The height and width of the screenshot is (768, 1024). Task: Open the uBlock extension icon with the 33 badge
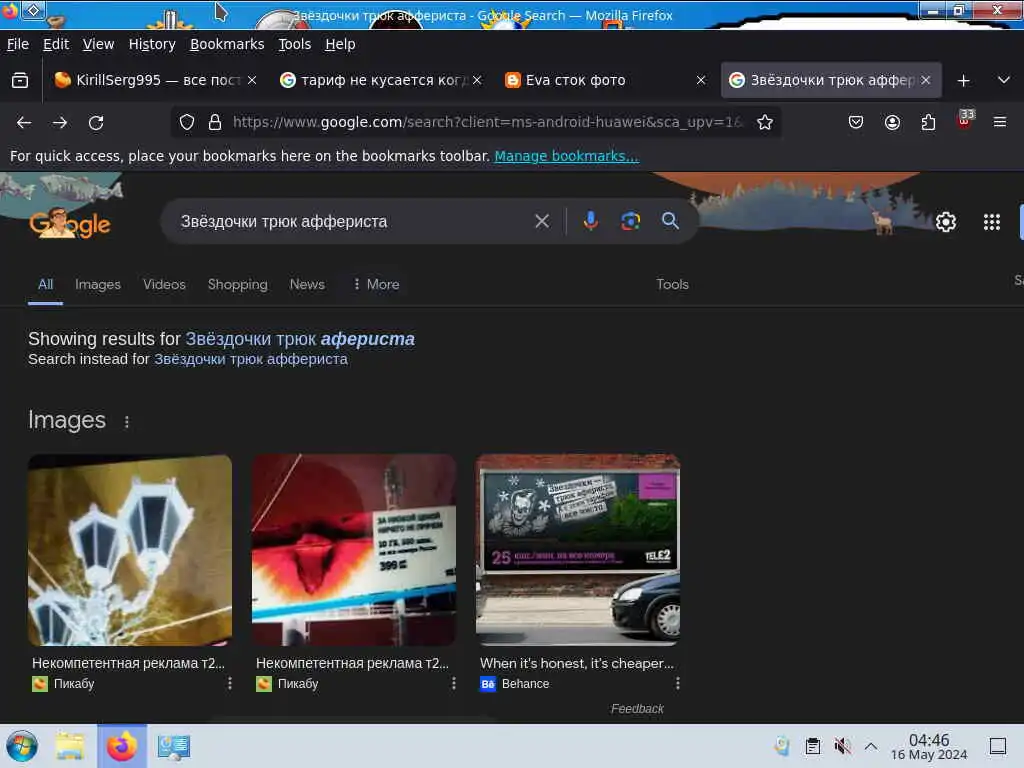(x=965, y=120)
